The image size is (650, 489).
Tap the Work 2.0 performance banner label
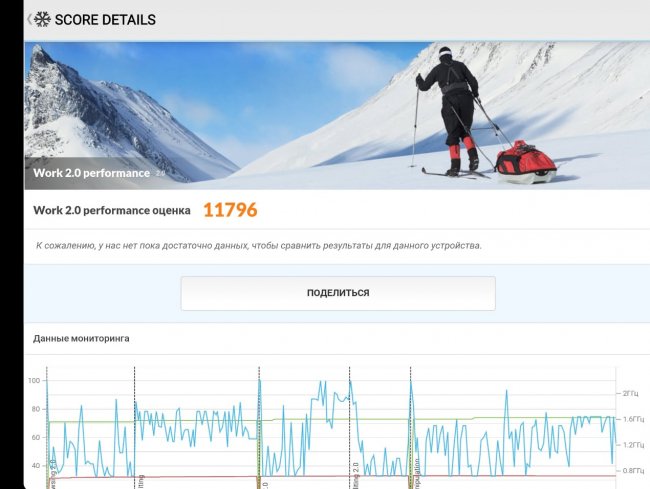91,173
